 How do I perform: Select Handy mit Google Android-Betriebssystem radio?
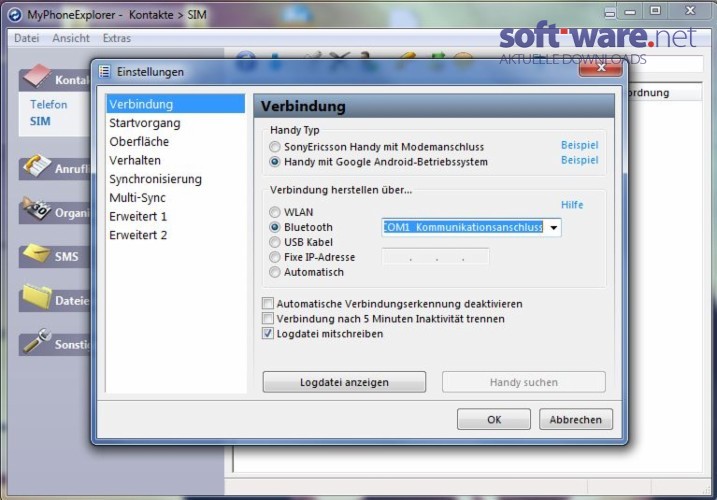274,162
